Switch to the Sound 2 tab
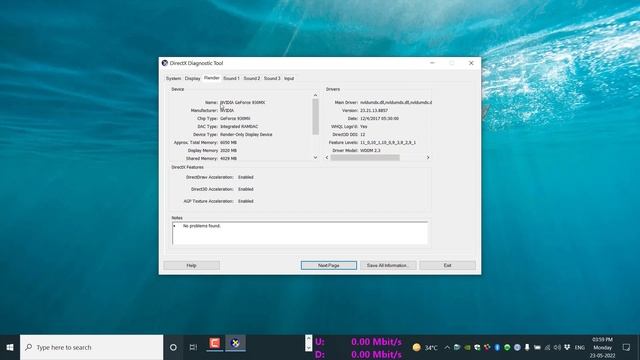Viewport: 640px width, 360px height. (251, 78)
